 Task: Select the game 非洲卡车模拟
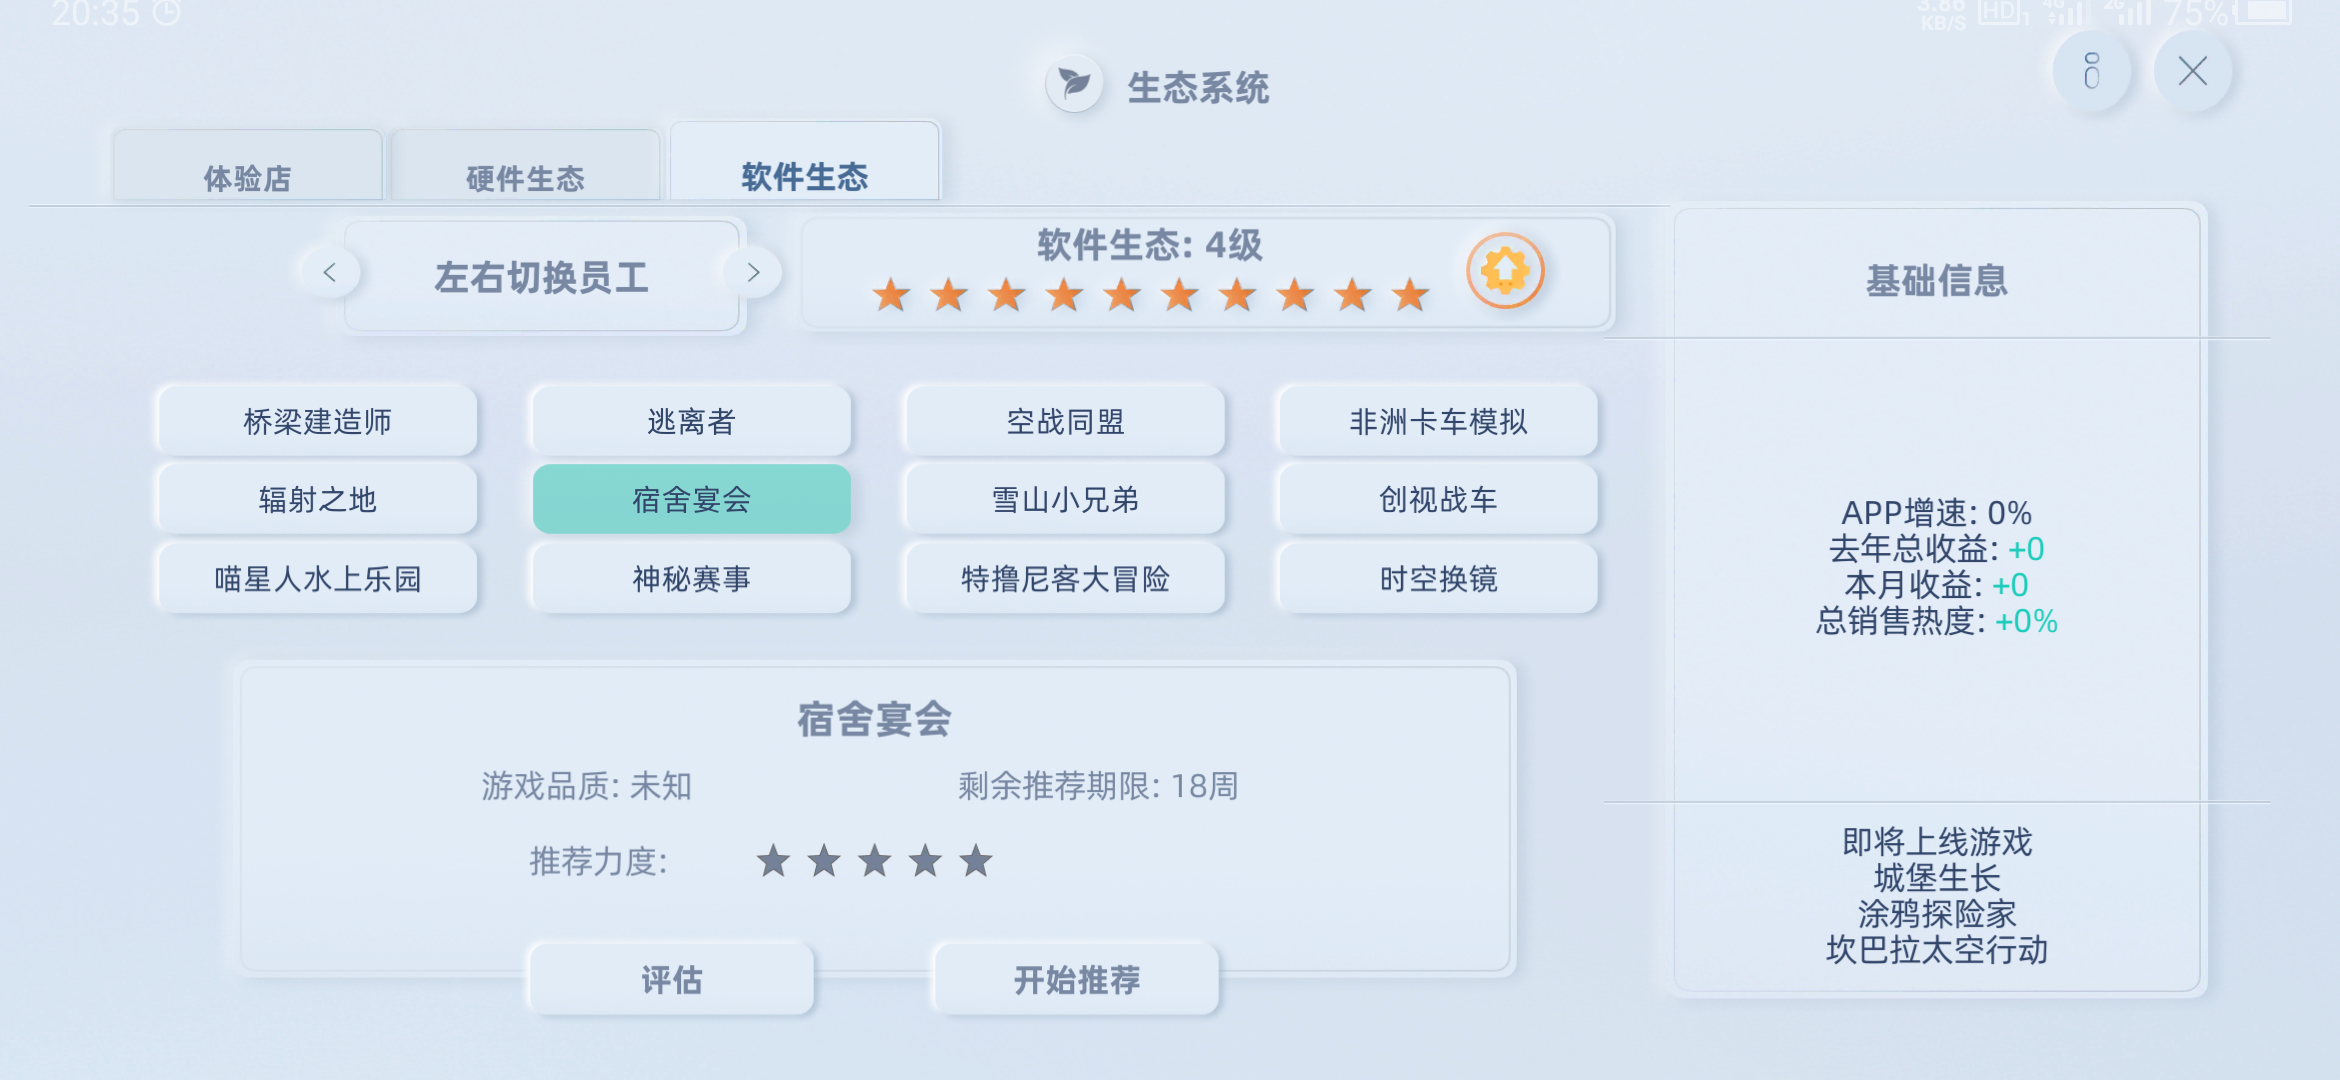pyautogui.click(x=1438, y=421)
